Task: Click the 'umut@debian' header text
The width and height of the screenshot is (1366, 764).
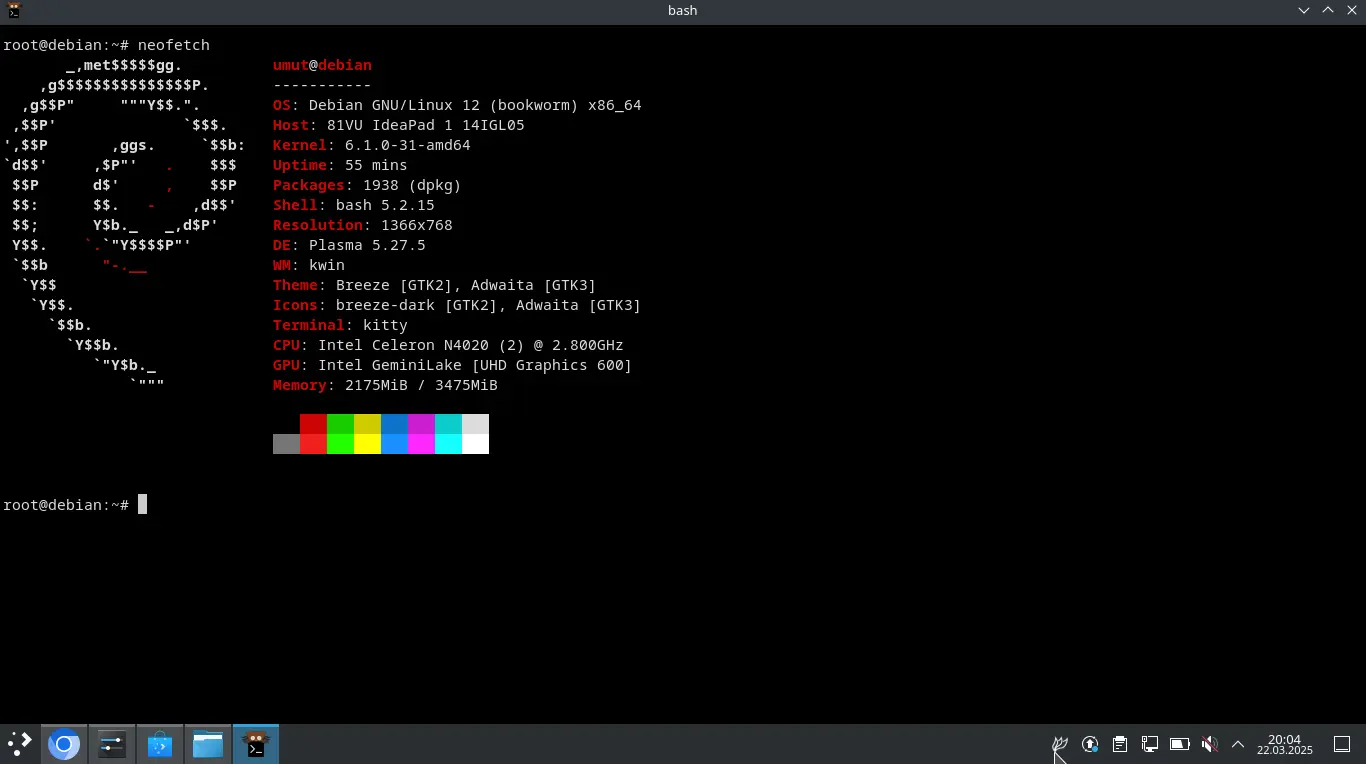Action: (322, 65)
